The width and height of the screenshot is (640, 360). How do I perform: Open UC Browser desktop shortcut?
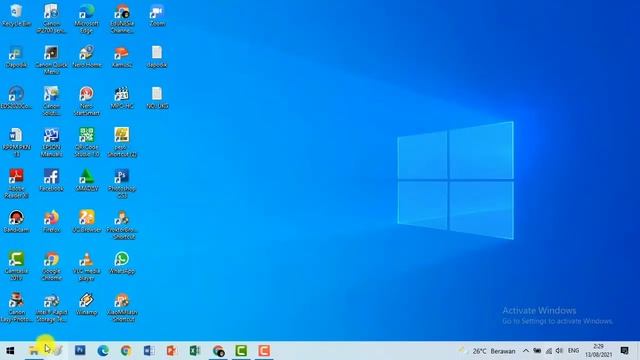87,221
